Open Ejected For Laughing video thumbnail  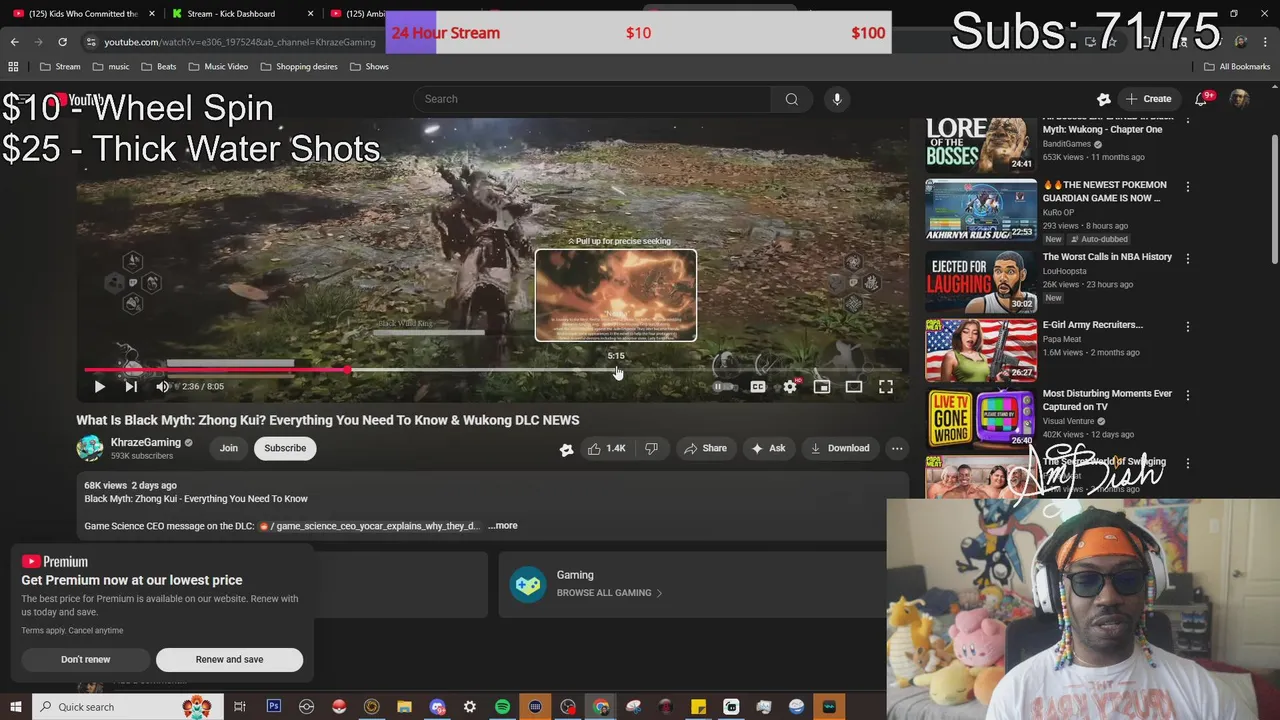click(x=981, y=282)
